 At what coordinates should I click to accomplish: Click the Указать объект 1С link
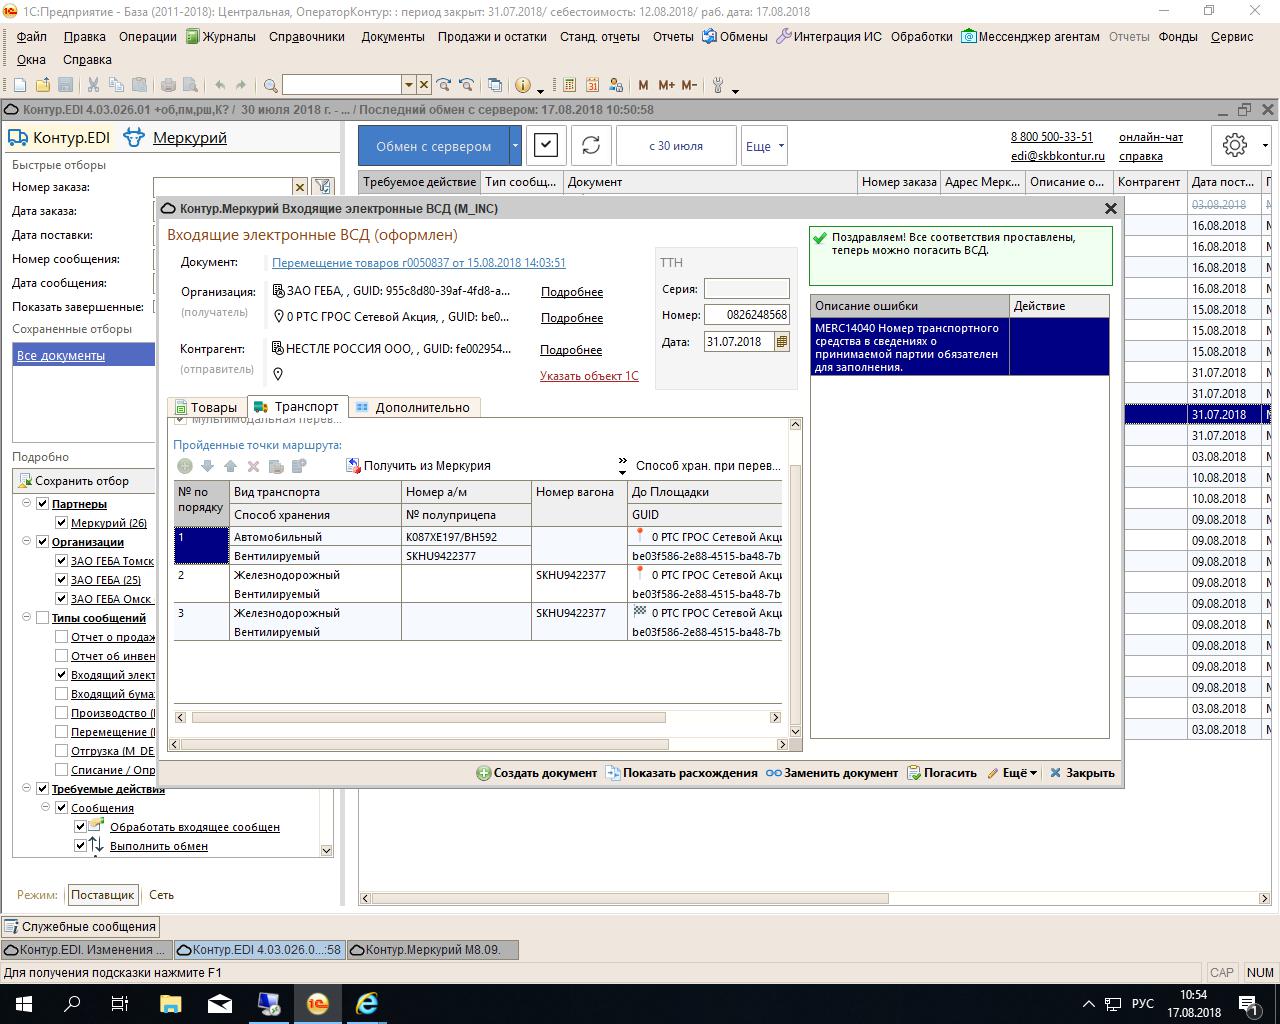click(589, 376)
